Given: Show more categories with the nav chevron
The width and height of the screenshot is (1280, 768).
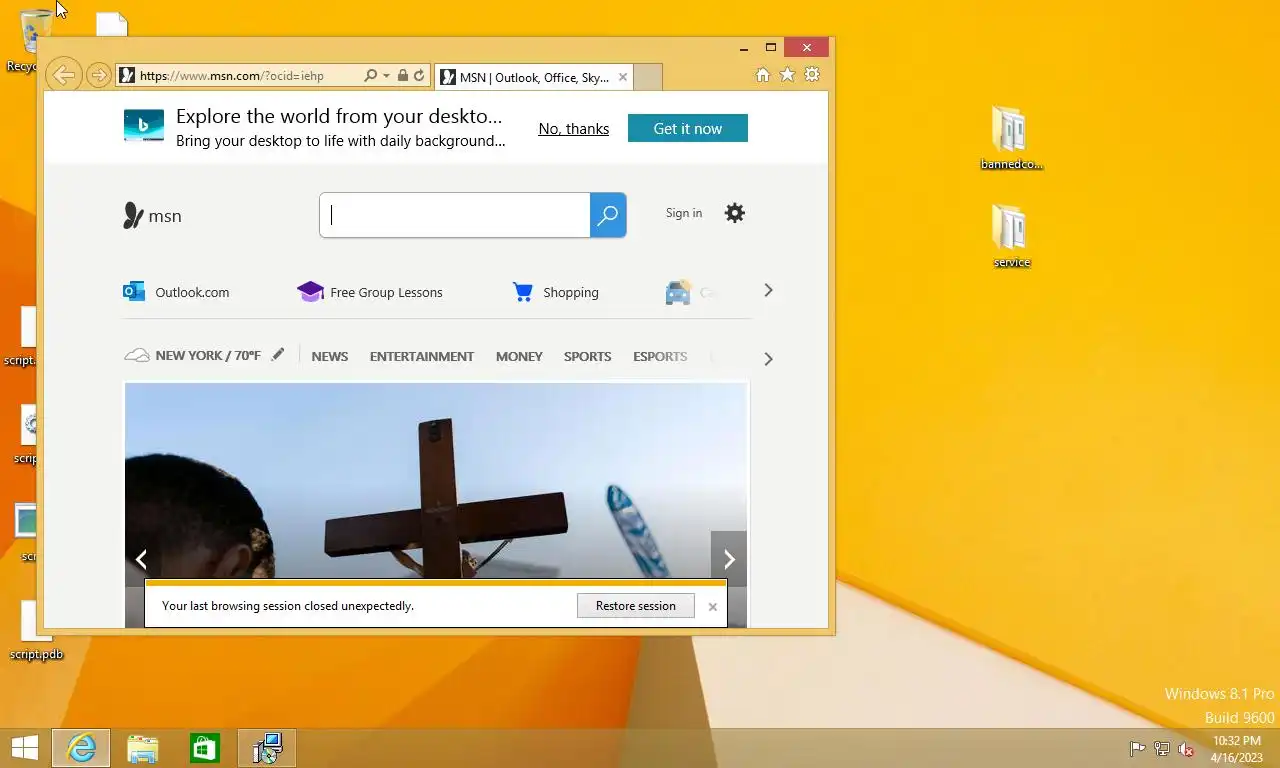Looking at the screenshot, I should coord(768,358).
